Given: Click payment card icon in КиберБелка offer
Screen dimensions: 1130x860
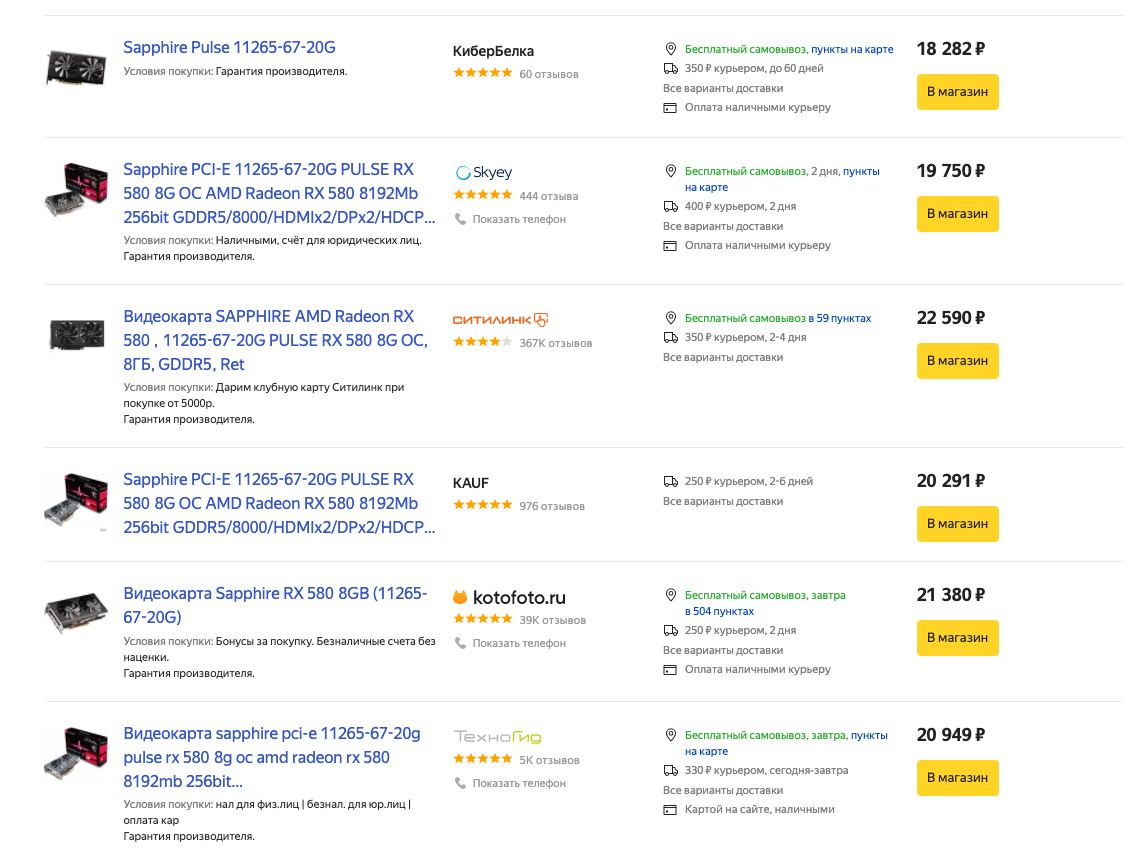Looking at the screenshot, I should coord(670,107).
